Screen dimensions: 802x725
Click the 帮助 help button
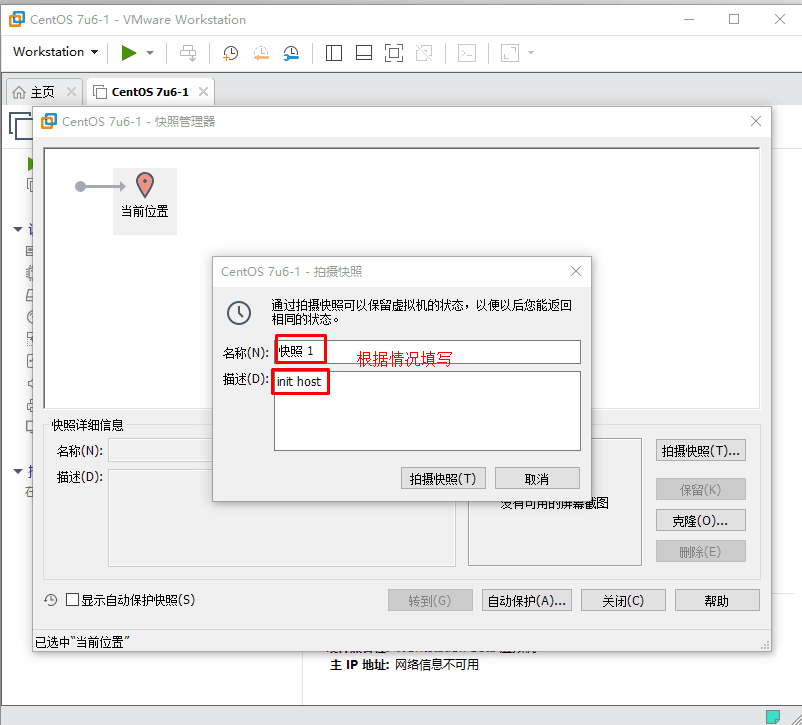point(717,601)
